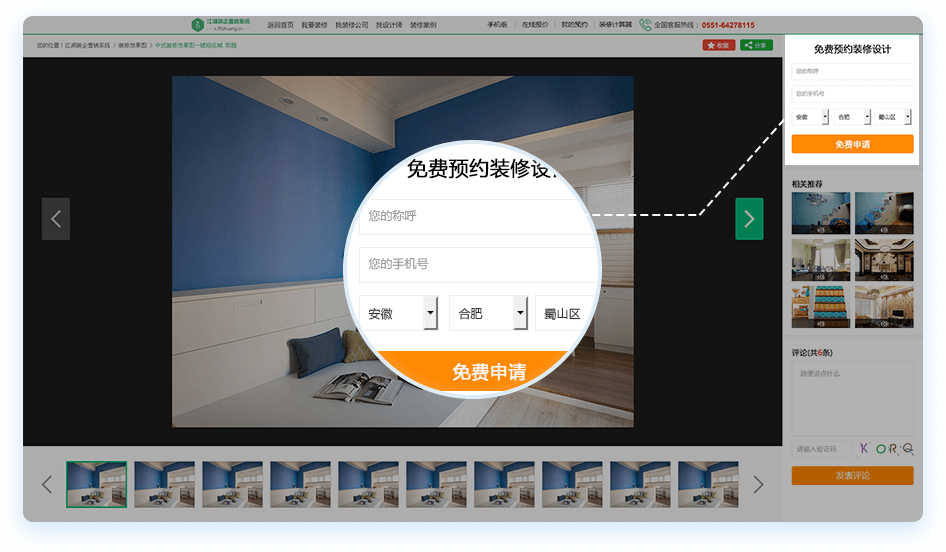Click the green 分享 share button

[x=756, y=45]
